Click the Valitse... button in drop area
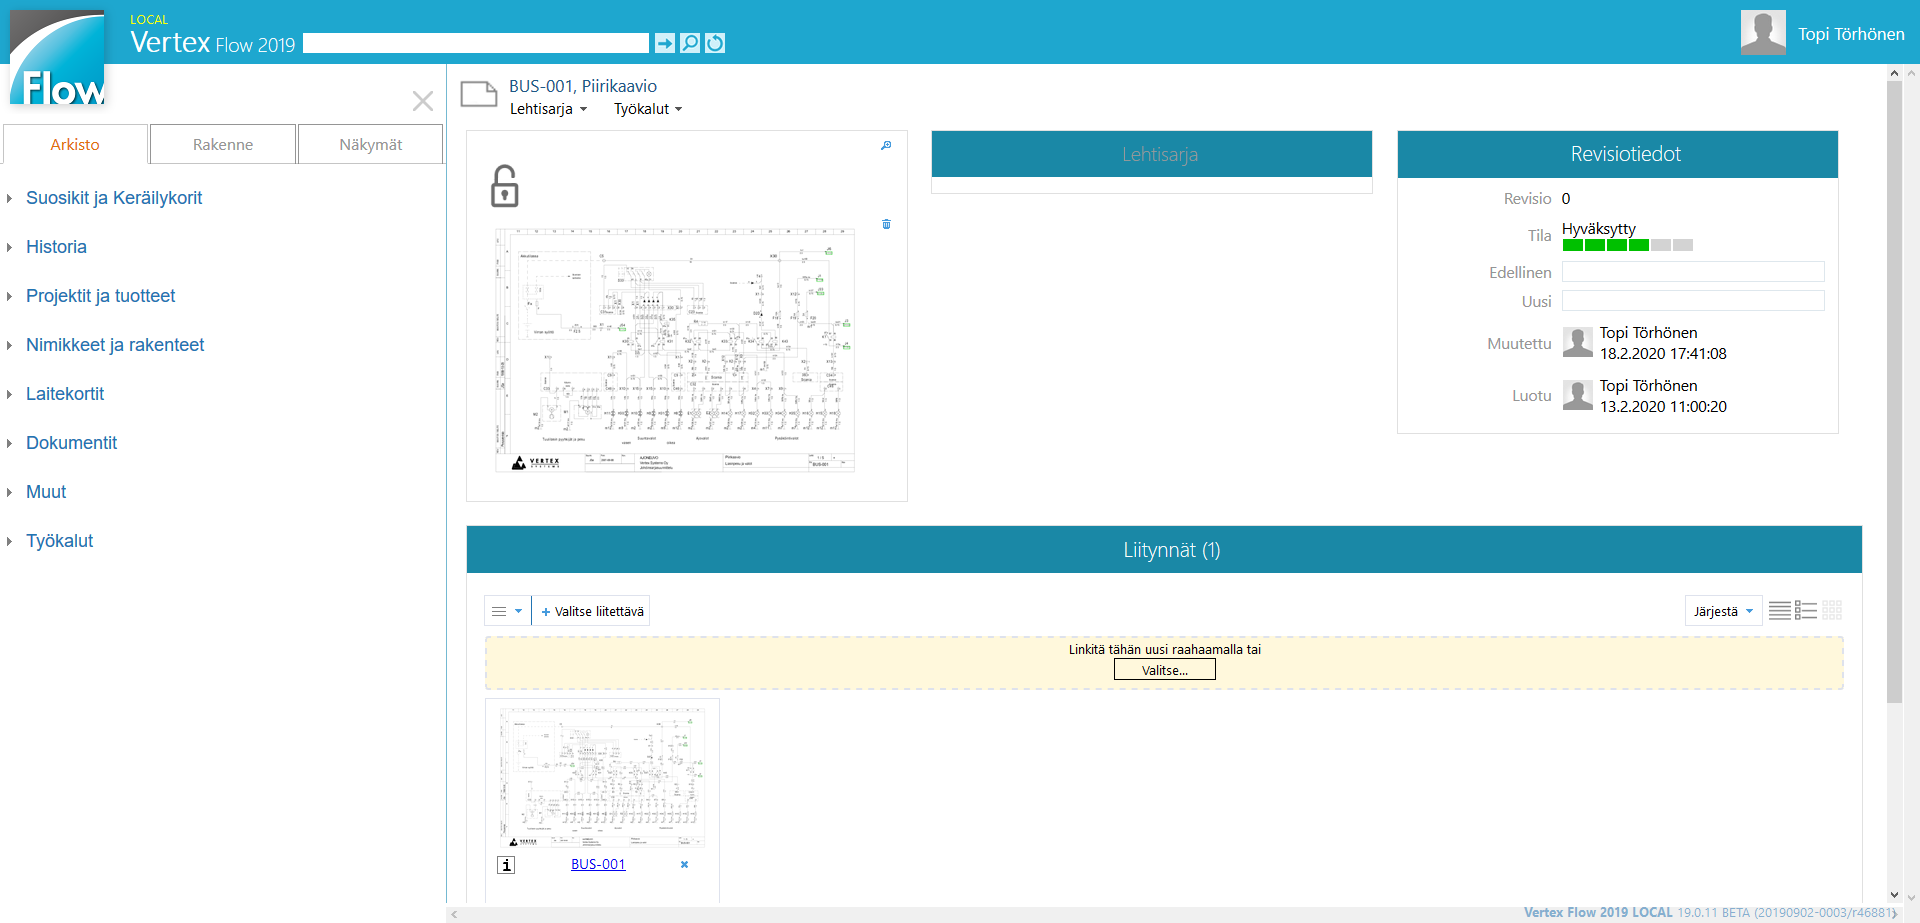Viewport: 1920px width, 923px height. (x=1165, y=670)
